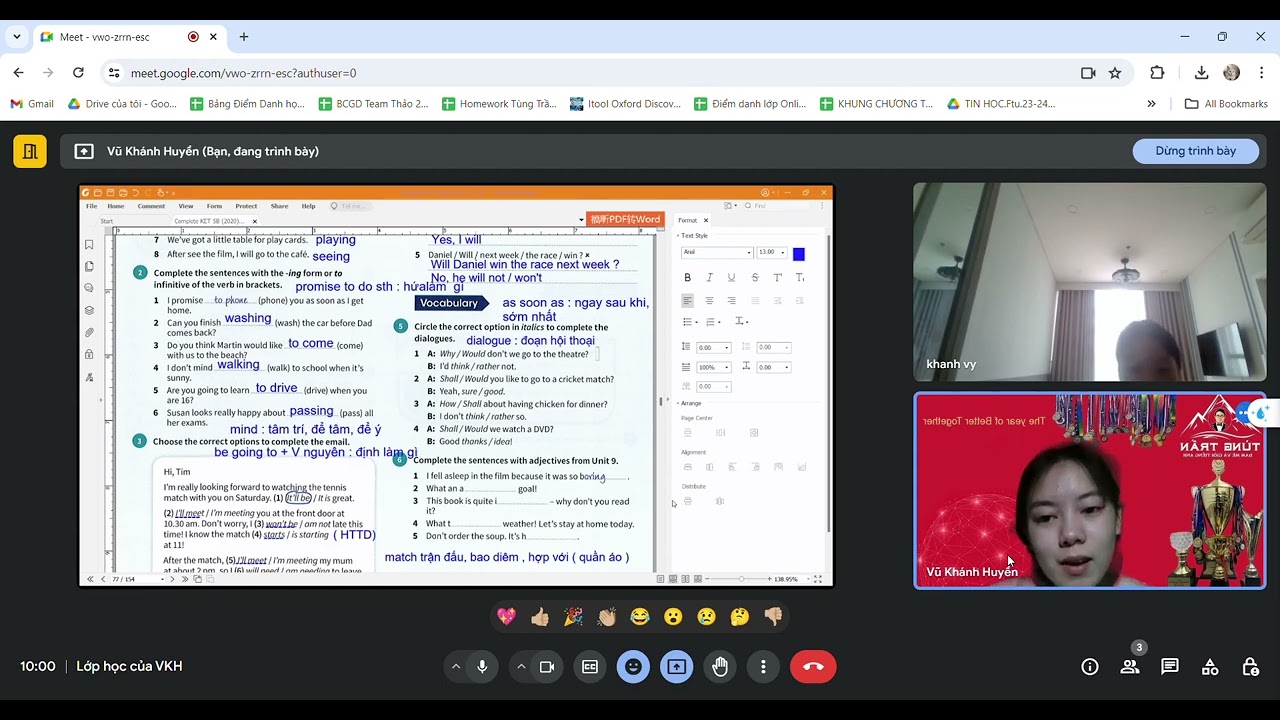The image size is (1280, 720).
Task: Show more bookmarks chevron
Action: click(x=1151, y=103)
